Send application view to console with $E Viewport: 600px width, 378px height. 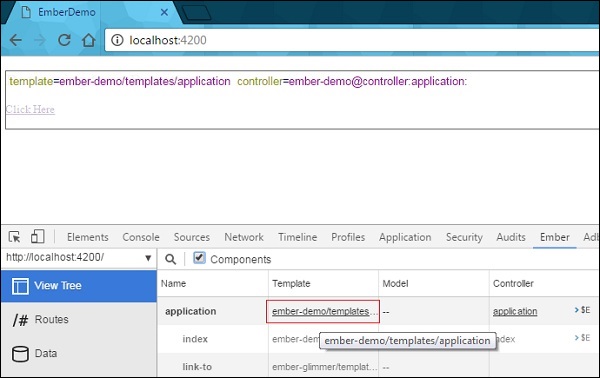[x=582, y=310]
